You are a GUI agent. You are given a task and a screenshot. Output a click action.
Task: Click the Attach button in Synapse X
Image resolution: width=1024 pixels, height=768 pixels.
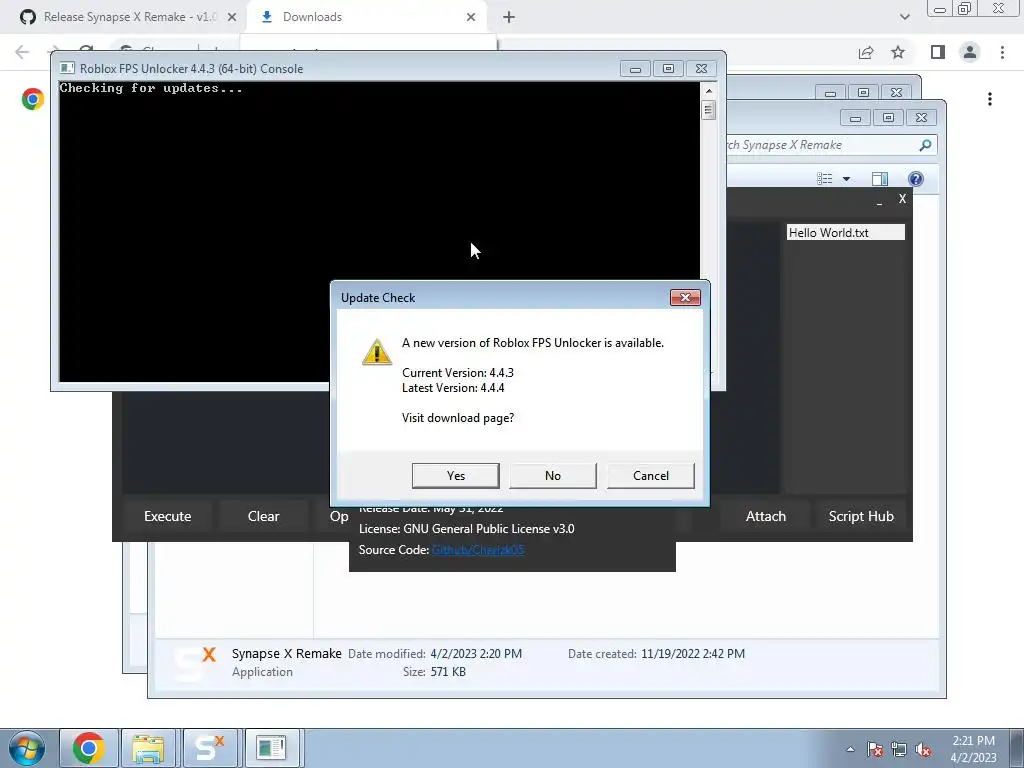pos(765,516)
